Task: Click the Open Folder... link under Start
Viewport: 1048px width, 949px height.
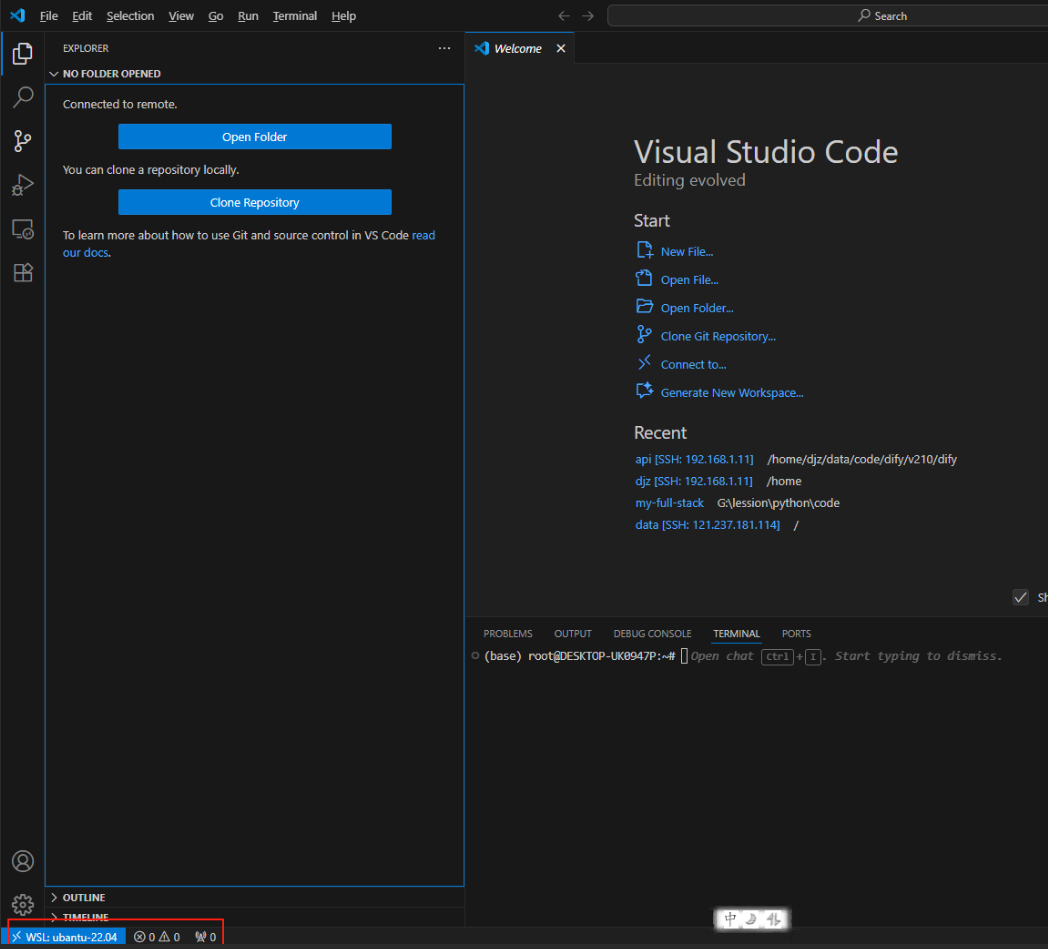Action: pyautogui.click(x=697, y=307)
